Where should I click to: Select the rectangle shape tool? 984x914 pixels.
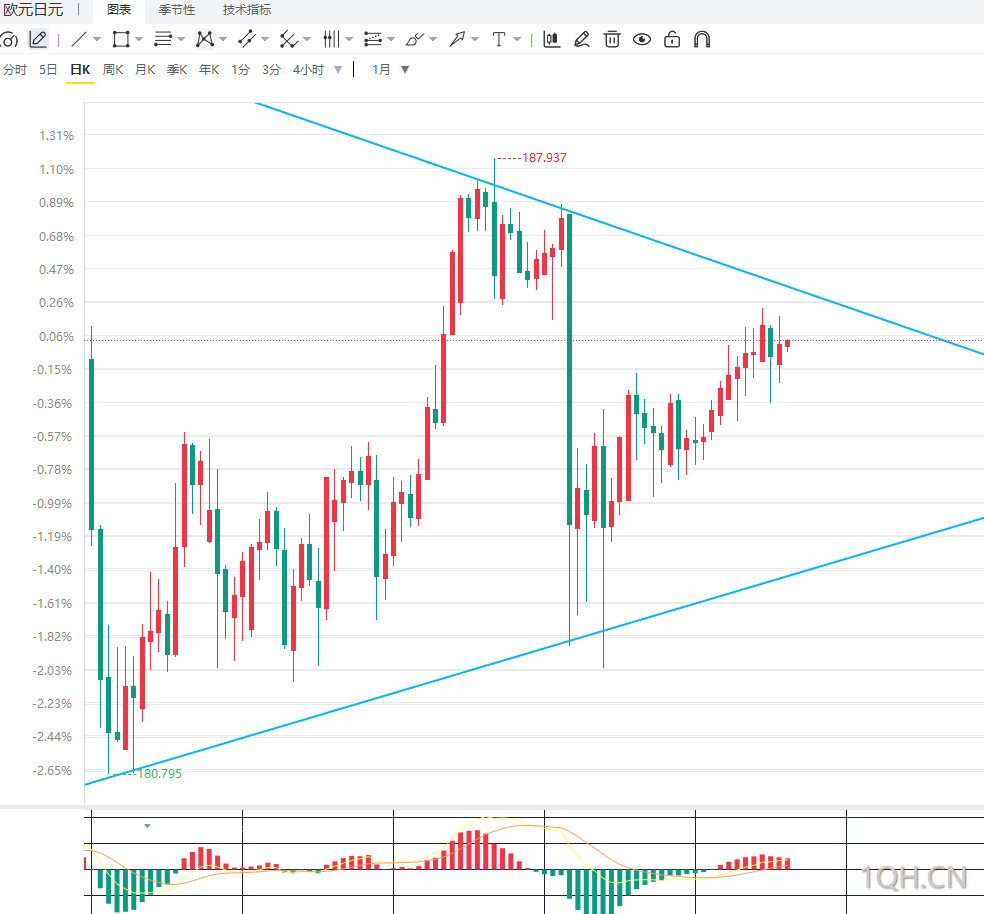[x=120, y=40]
